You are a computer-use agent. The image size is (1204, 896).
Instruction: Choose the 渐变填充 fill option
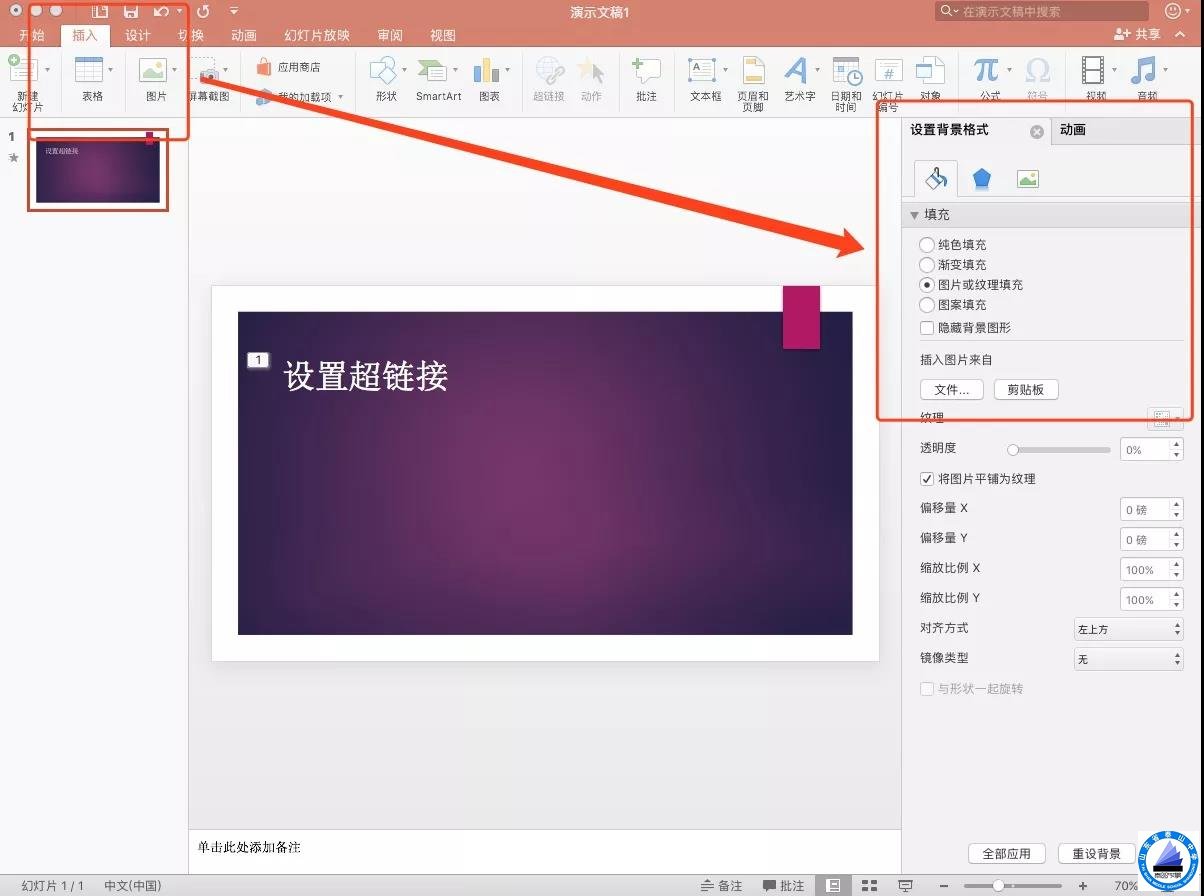point(927,265)
